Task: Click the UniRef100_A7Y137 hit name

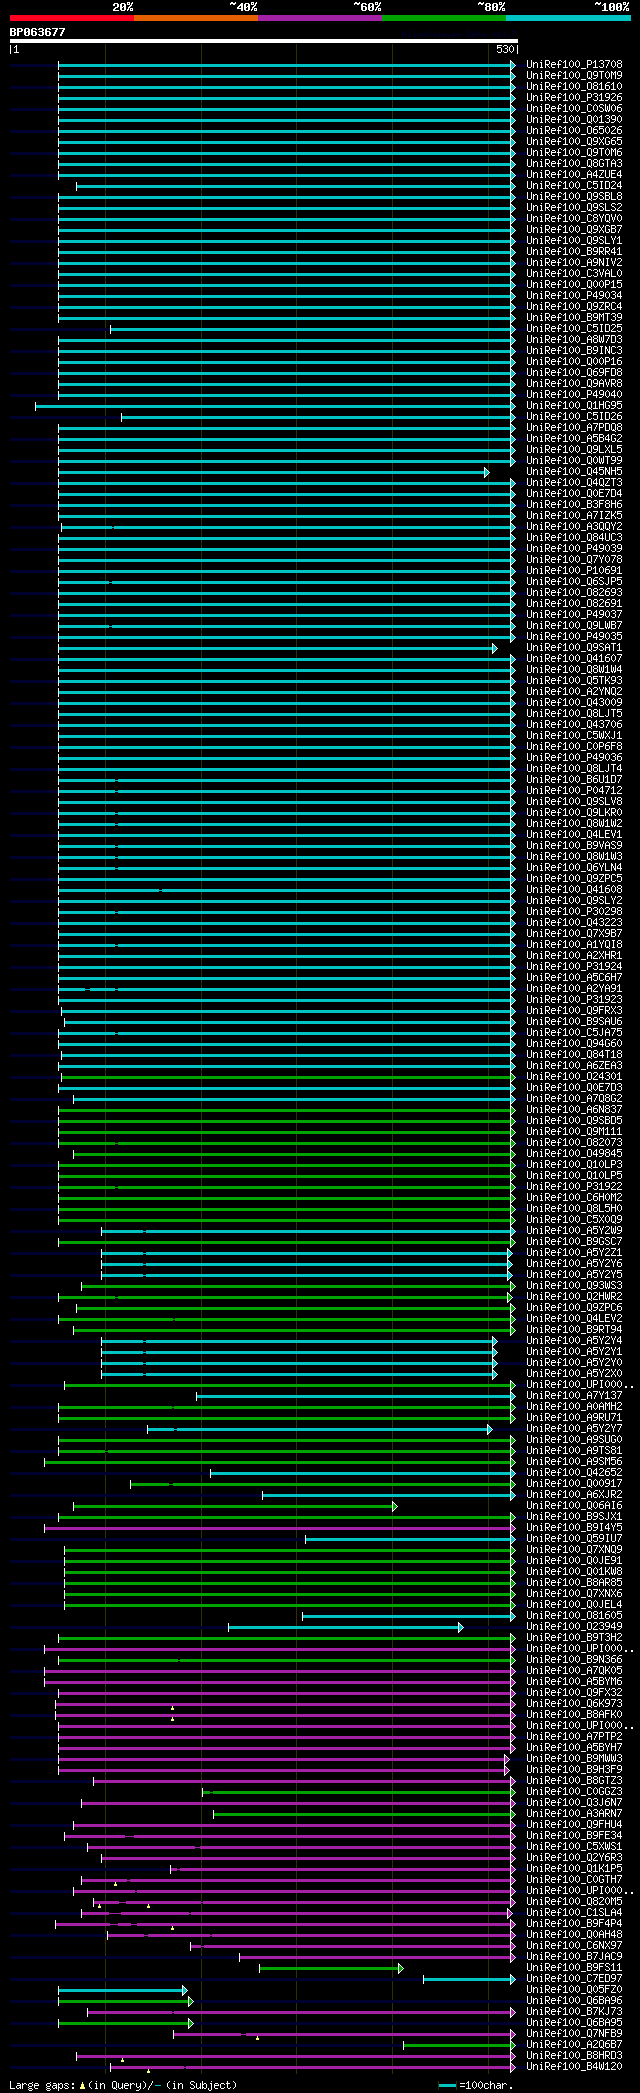Action: pos(574,1396)
